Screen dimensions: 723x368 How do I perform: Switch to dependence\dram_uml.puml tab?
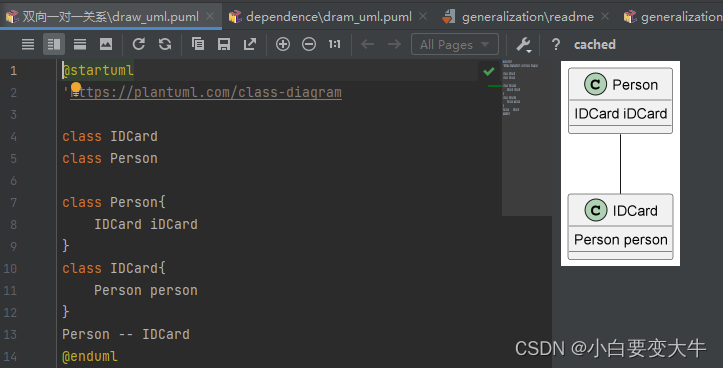(329, 17)
